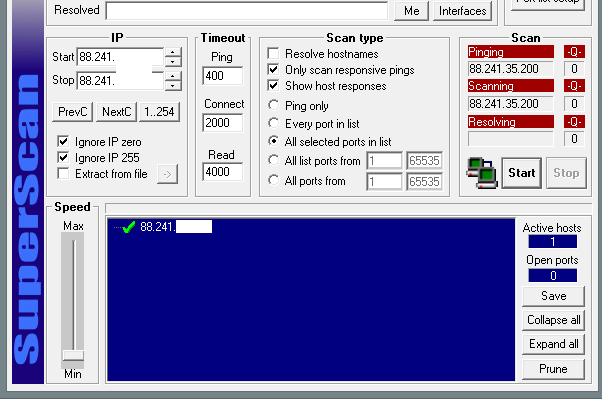Click the scan progress bar above results
The width and height of the screenshot is (602, 399).
tap(348, 209)
